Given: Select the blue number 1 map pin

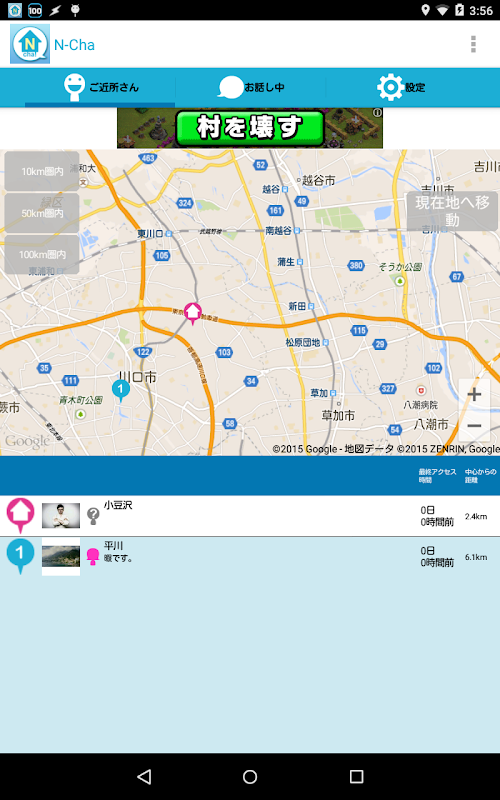Looking at the screenshot, I should (x=121, y=391).
